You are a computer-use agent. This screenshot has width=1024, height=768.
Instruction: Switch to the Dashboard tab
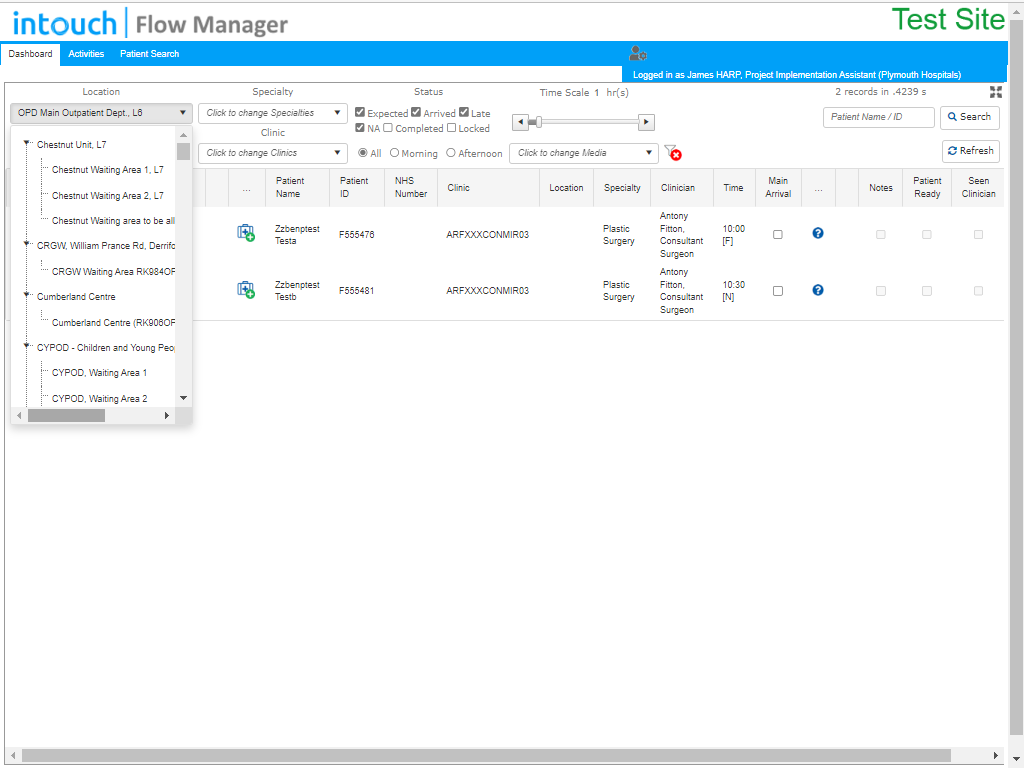coord(30,54)
